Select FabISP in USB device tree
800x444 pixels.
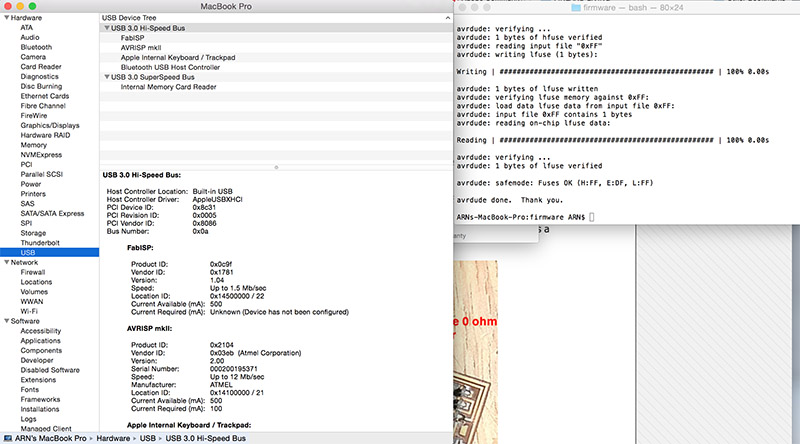point(132,38)
